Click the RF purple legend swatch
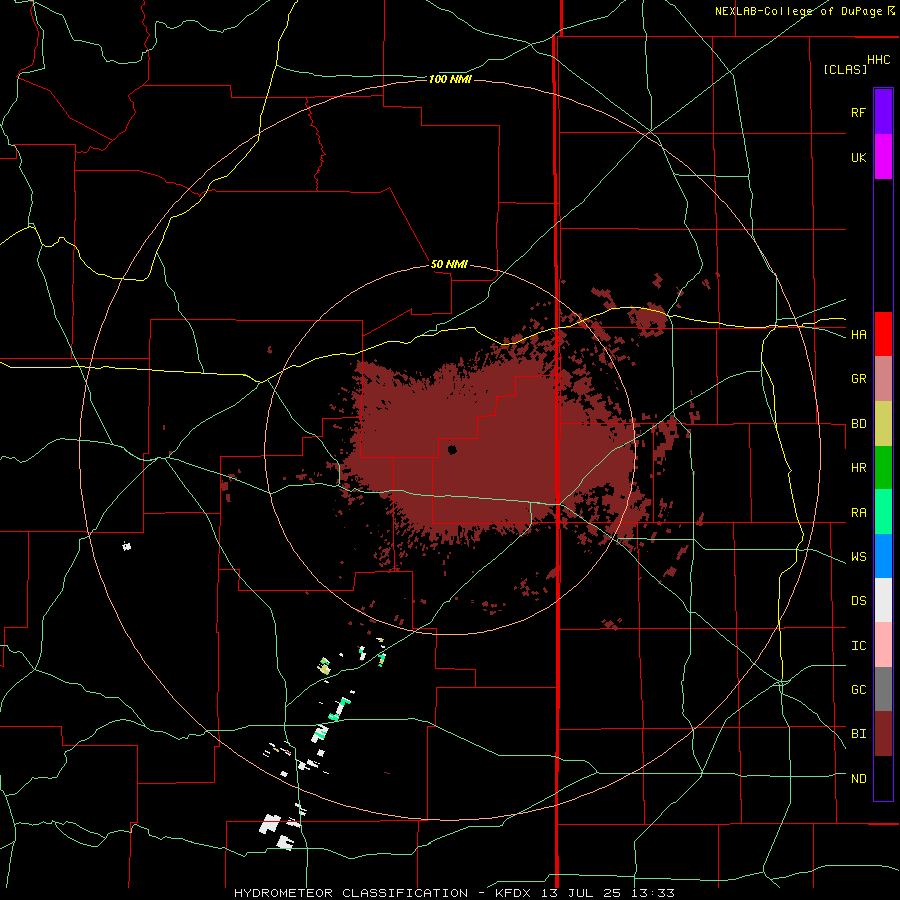The image size is (900, 900). pyautogui.click(x=883, y=112)
